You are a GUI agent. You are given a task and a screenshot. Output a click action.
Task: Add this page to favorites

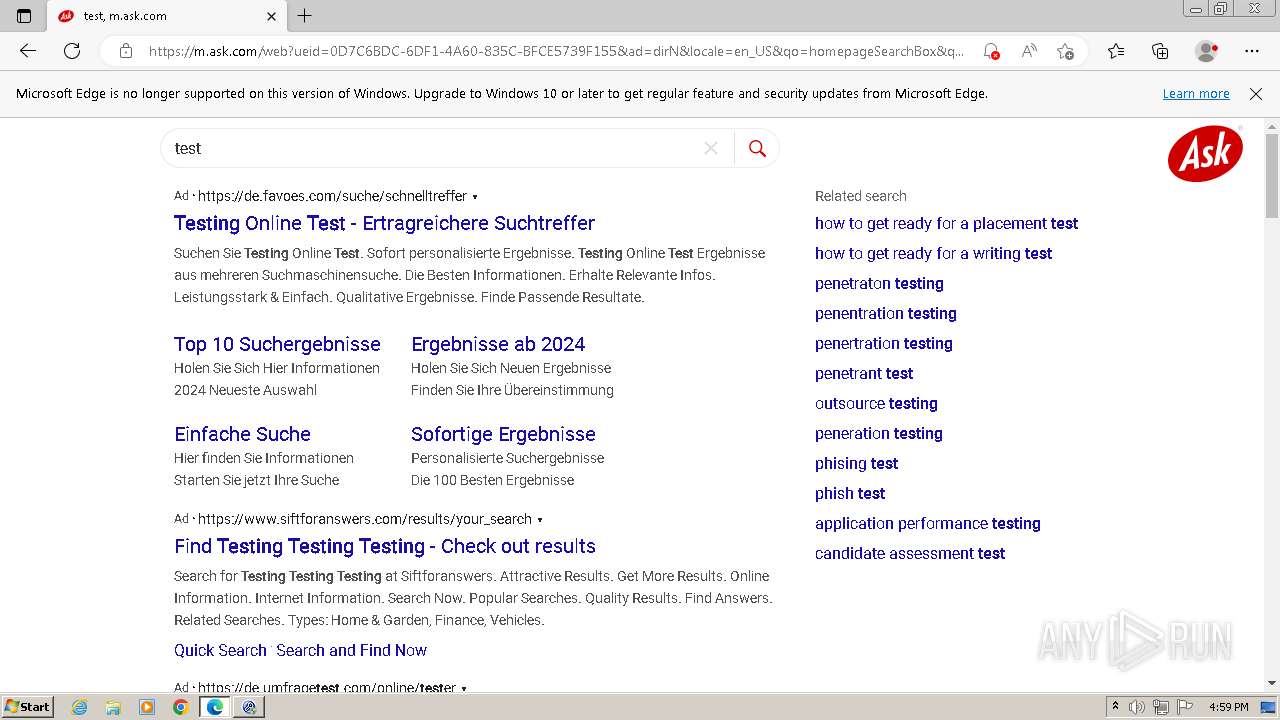[x=1065, y=51]
